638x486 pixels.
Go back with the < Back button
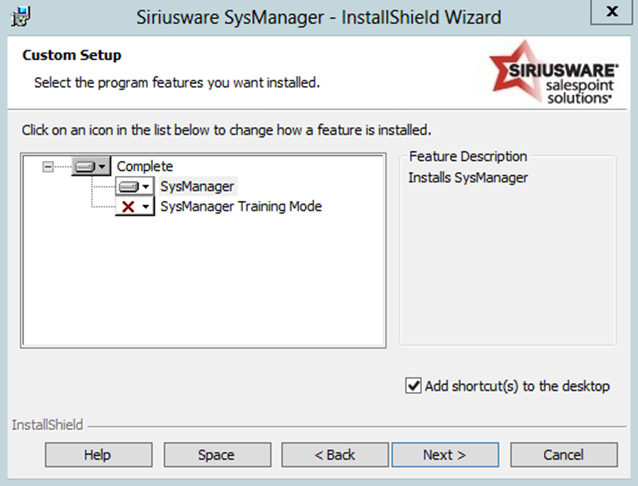pos(334,455)
